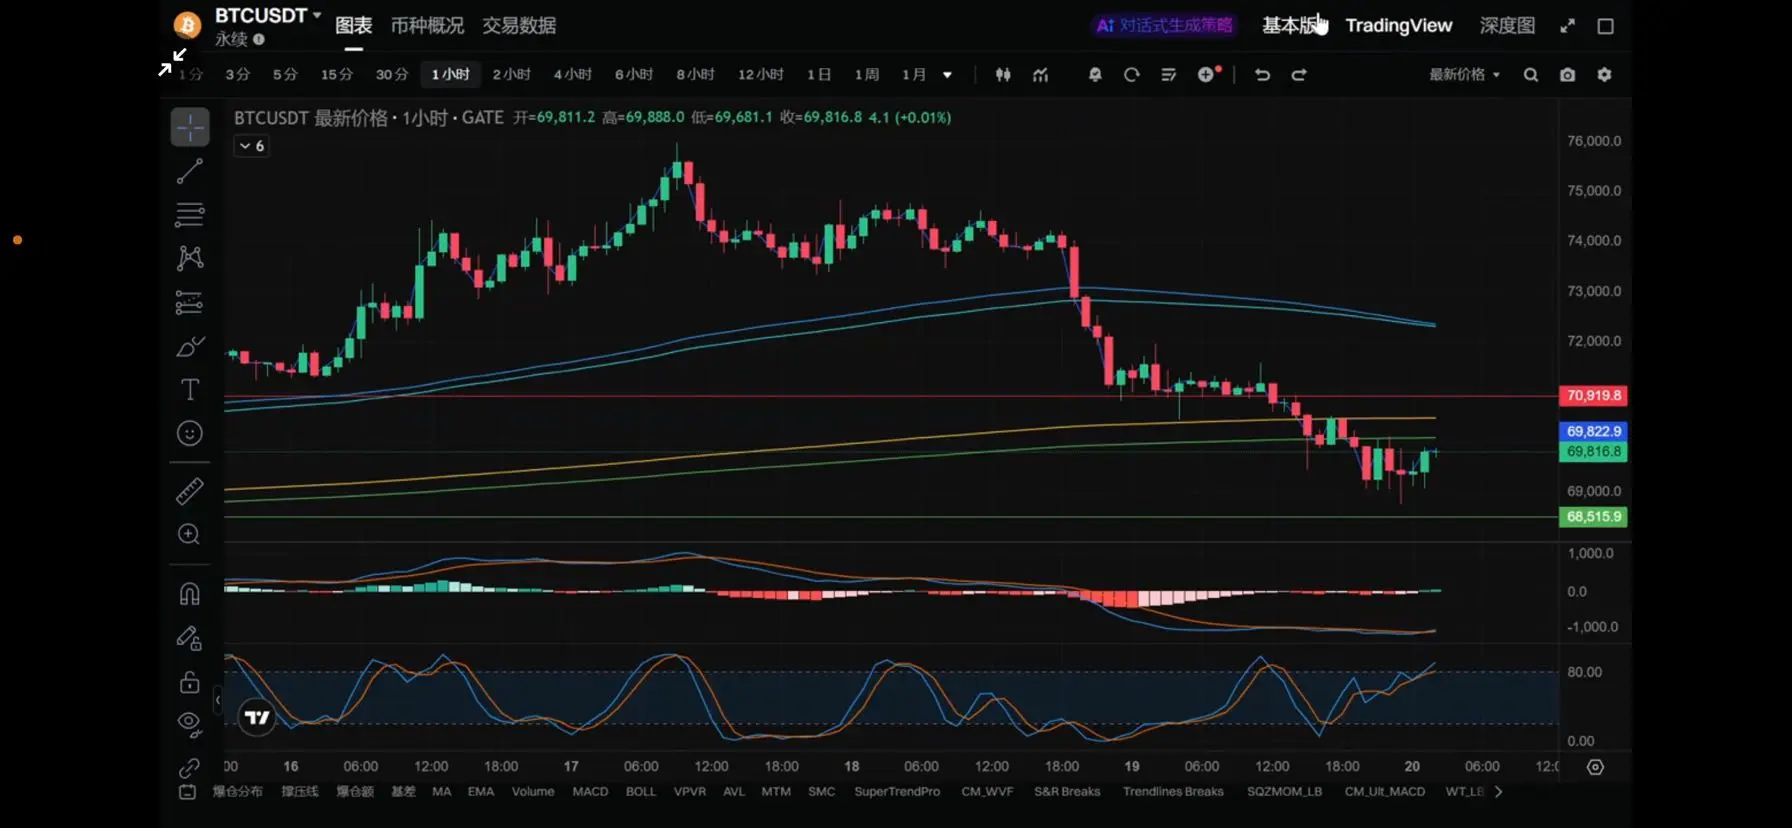Click the square layout icon at top right

pyautogui.click(x=1605, y=26)
